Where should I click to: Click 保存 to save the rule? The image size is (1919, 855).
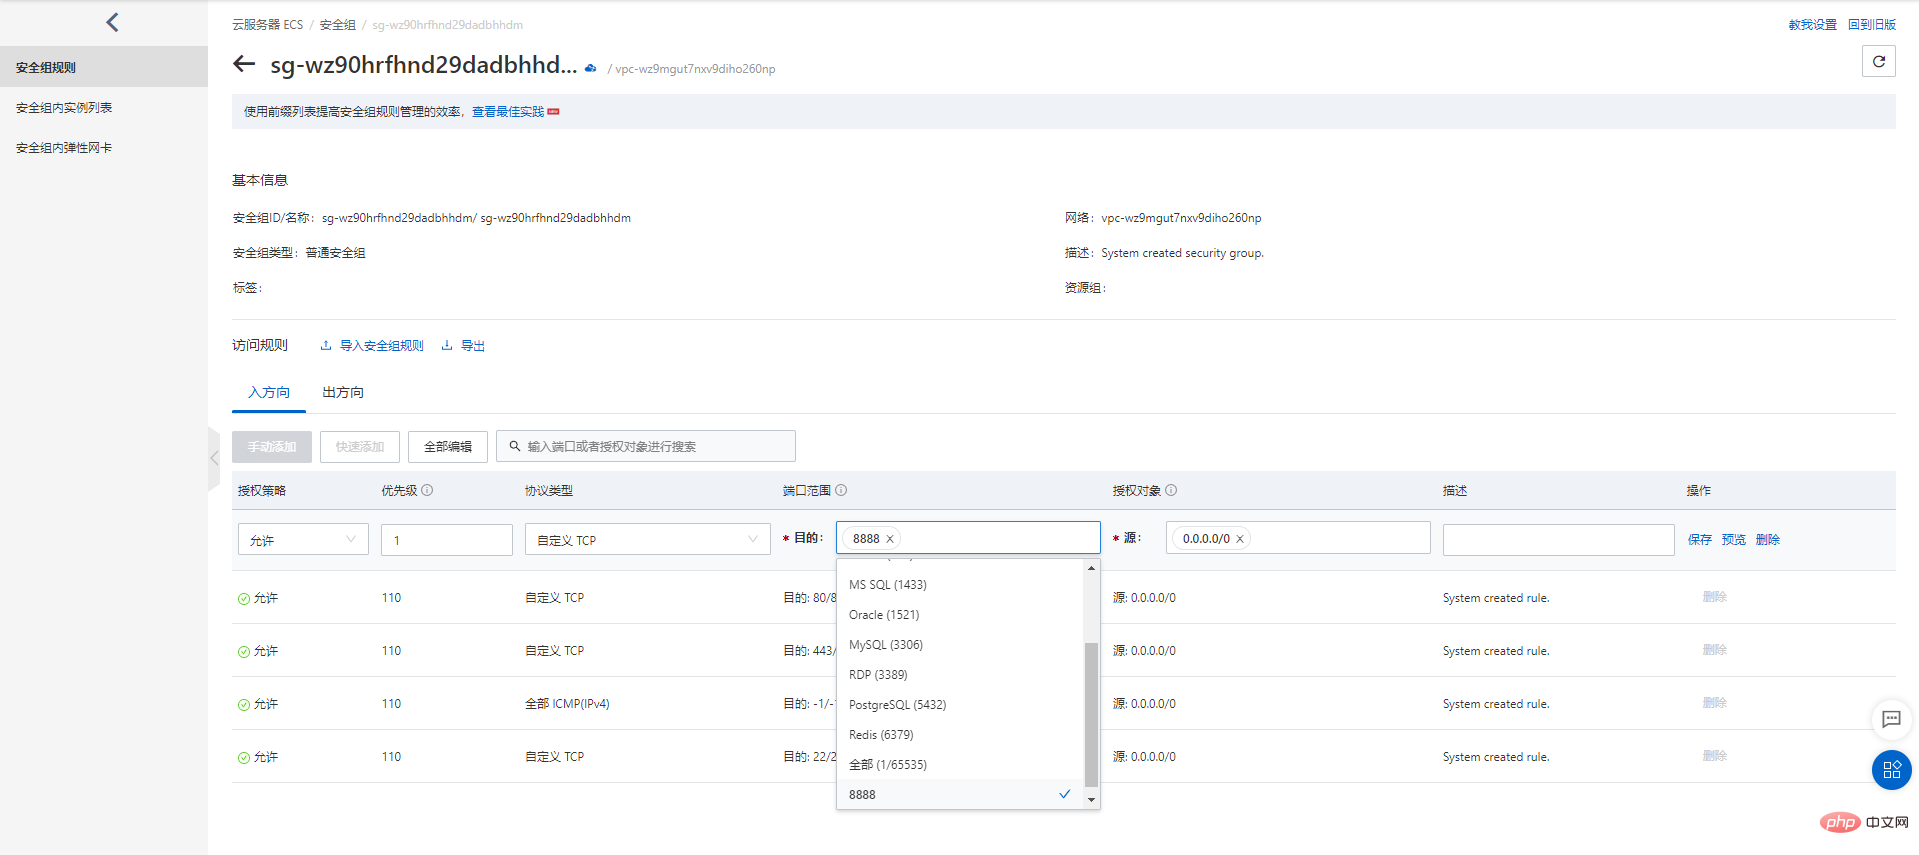(1699, 540)
